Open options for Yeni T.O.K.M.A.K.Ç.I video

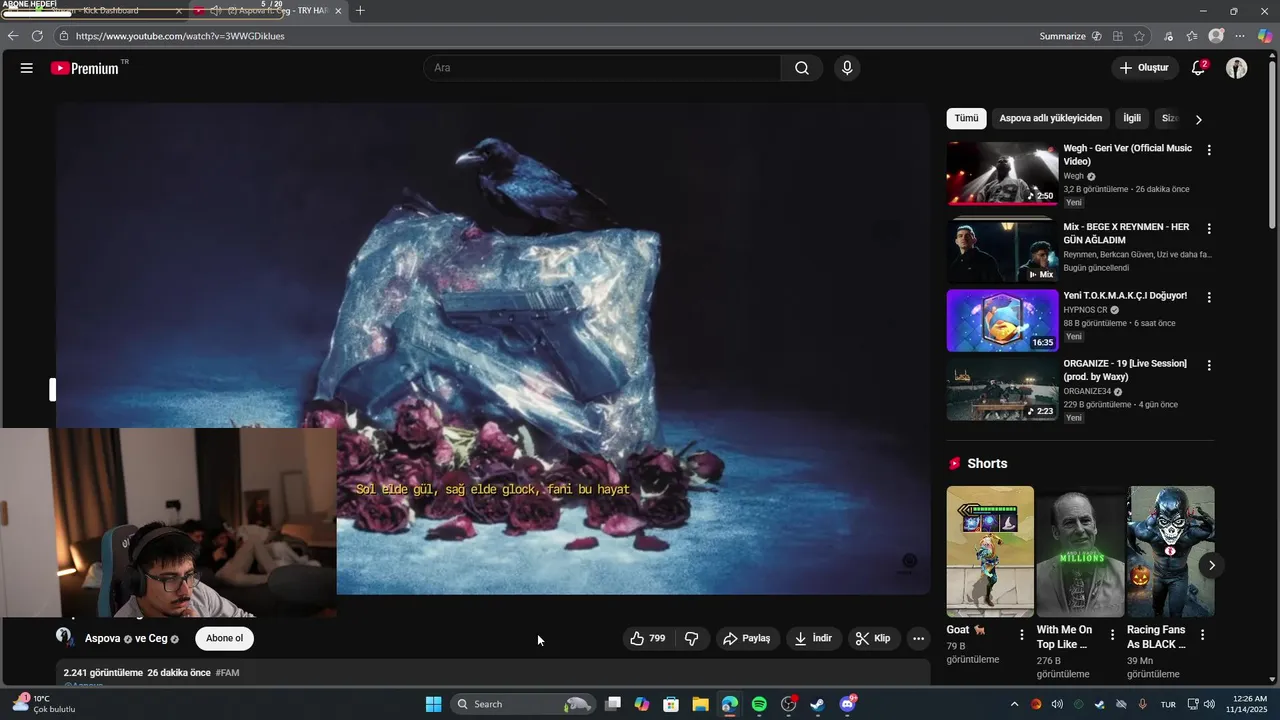click(1209, 297)
